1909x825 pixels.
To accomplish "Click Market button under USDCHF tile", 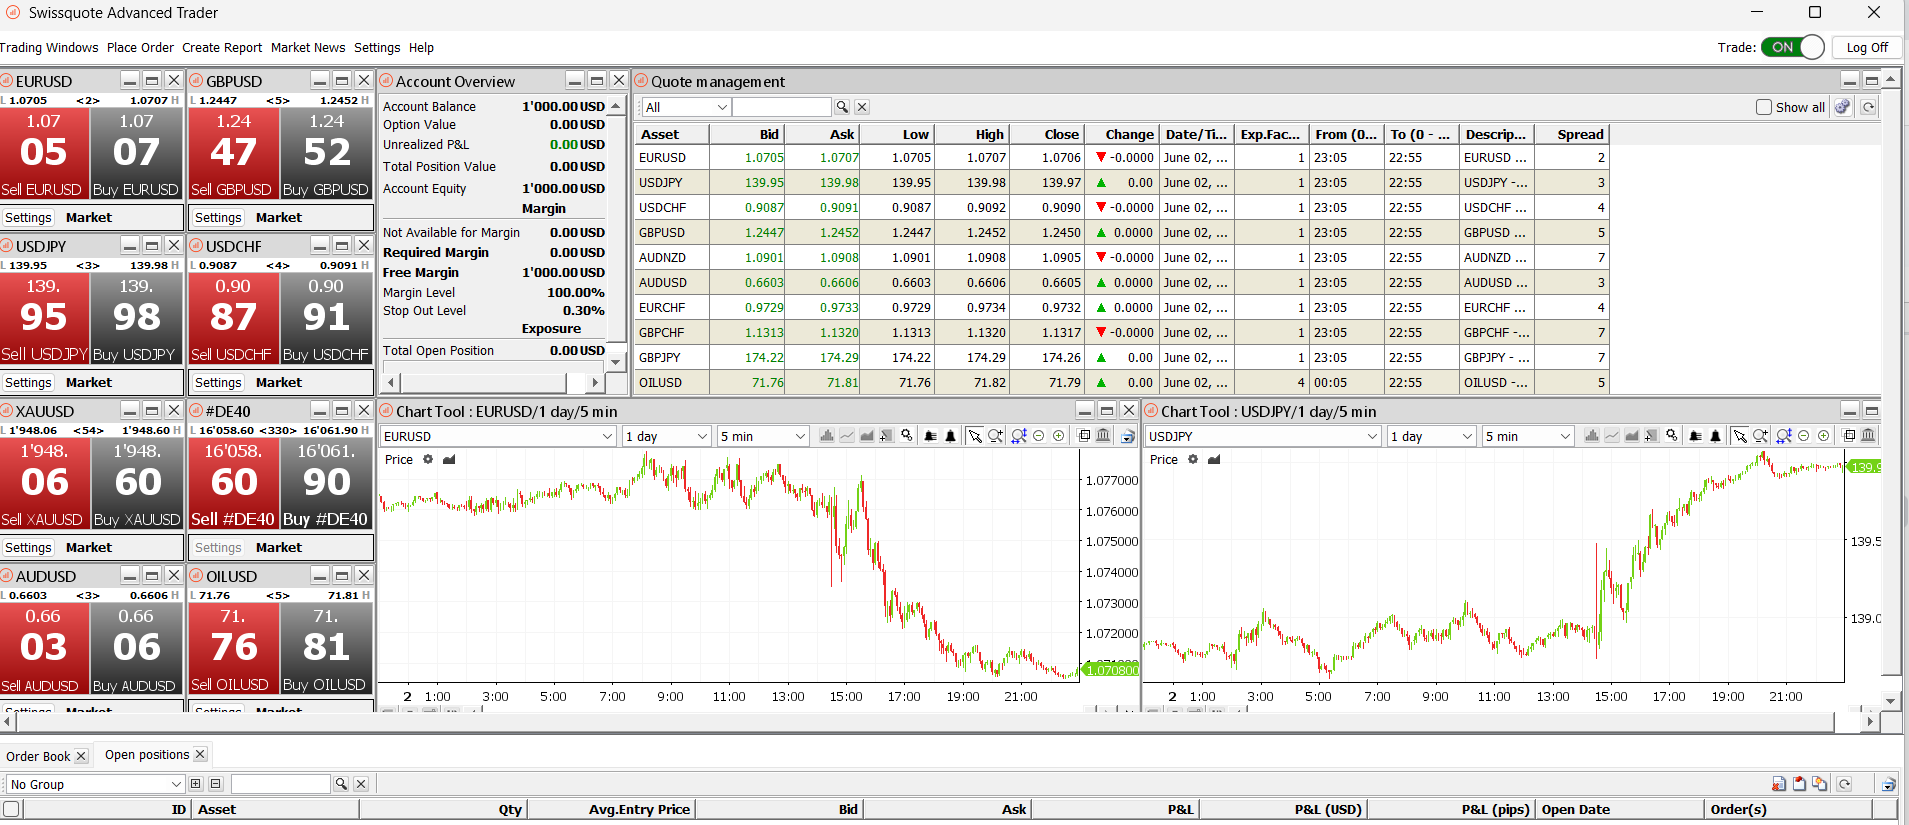I will [278, 382].
